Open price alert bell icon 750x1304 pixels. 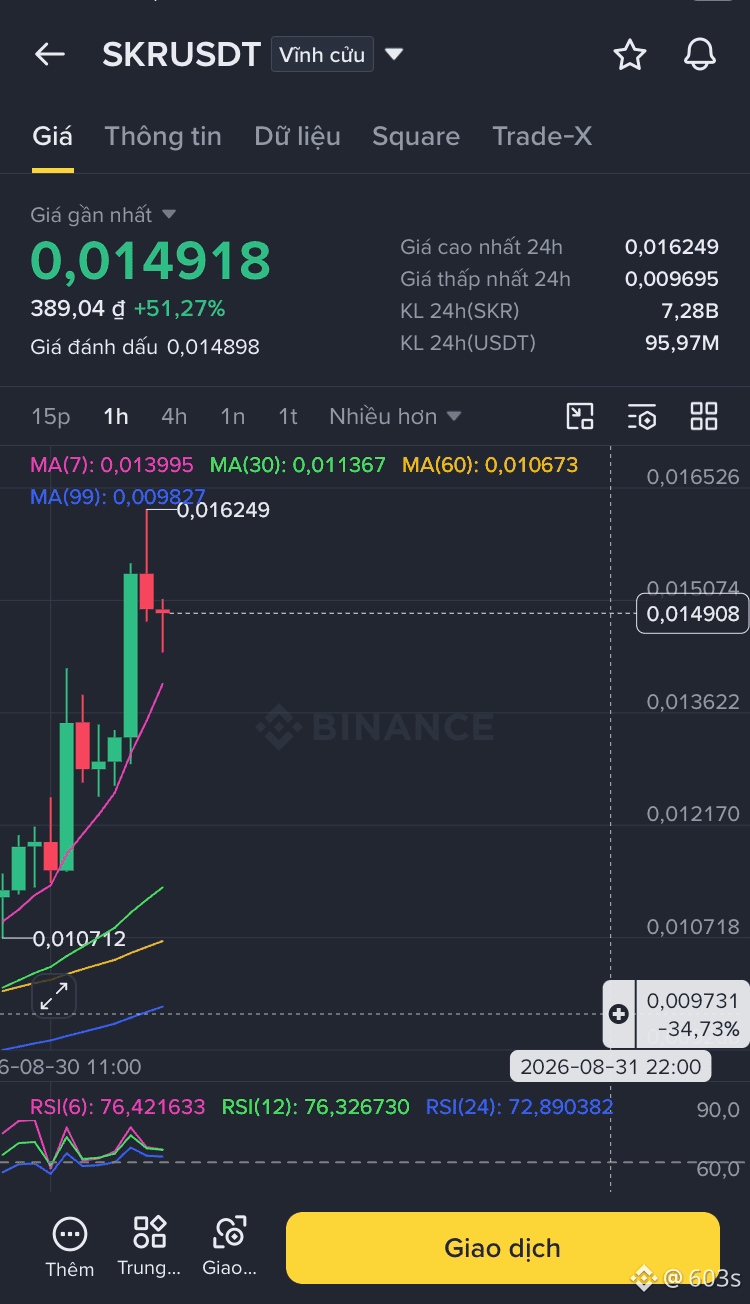coord(700,54)
